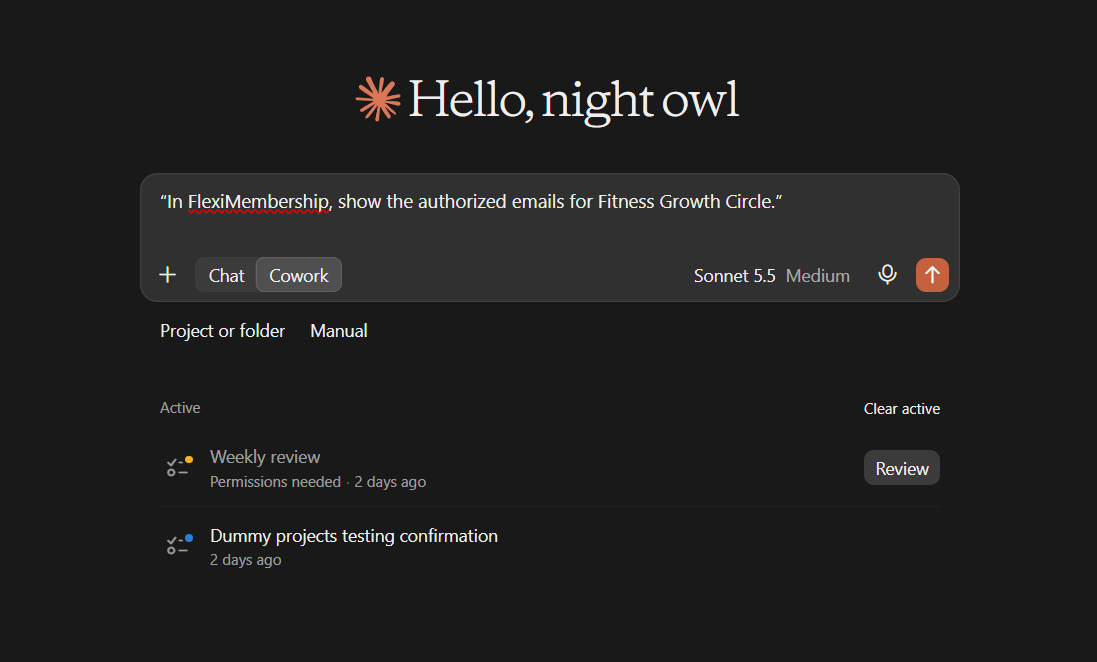This screenshot has width=1097, height=662.
Task: Click the plus attachment icon
Action: (168, 274)
